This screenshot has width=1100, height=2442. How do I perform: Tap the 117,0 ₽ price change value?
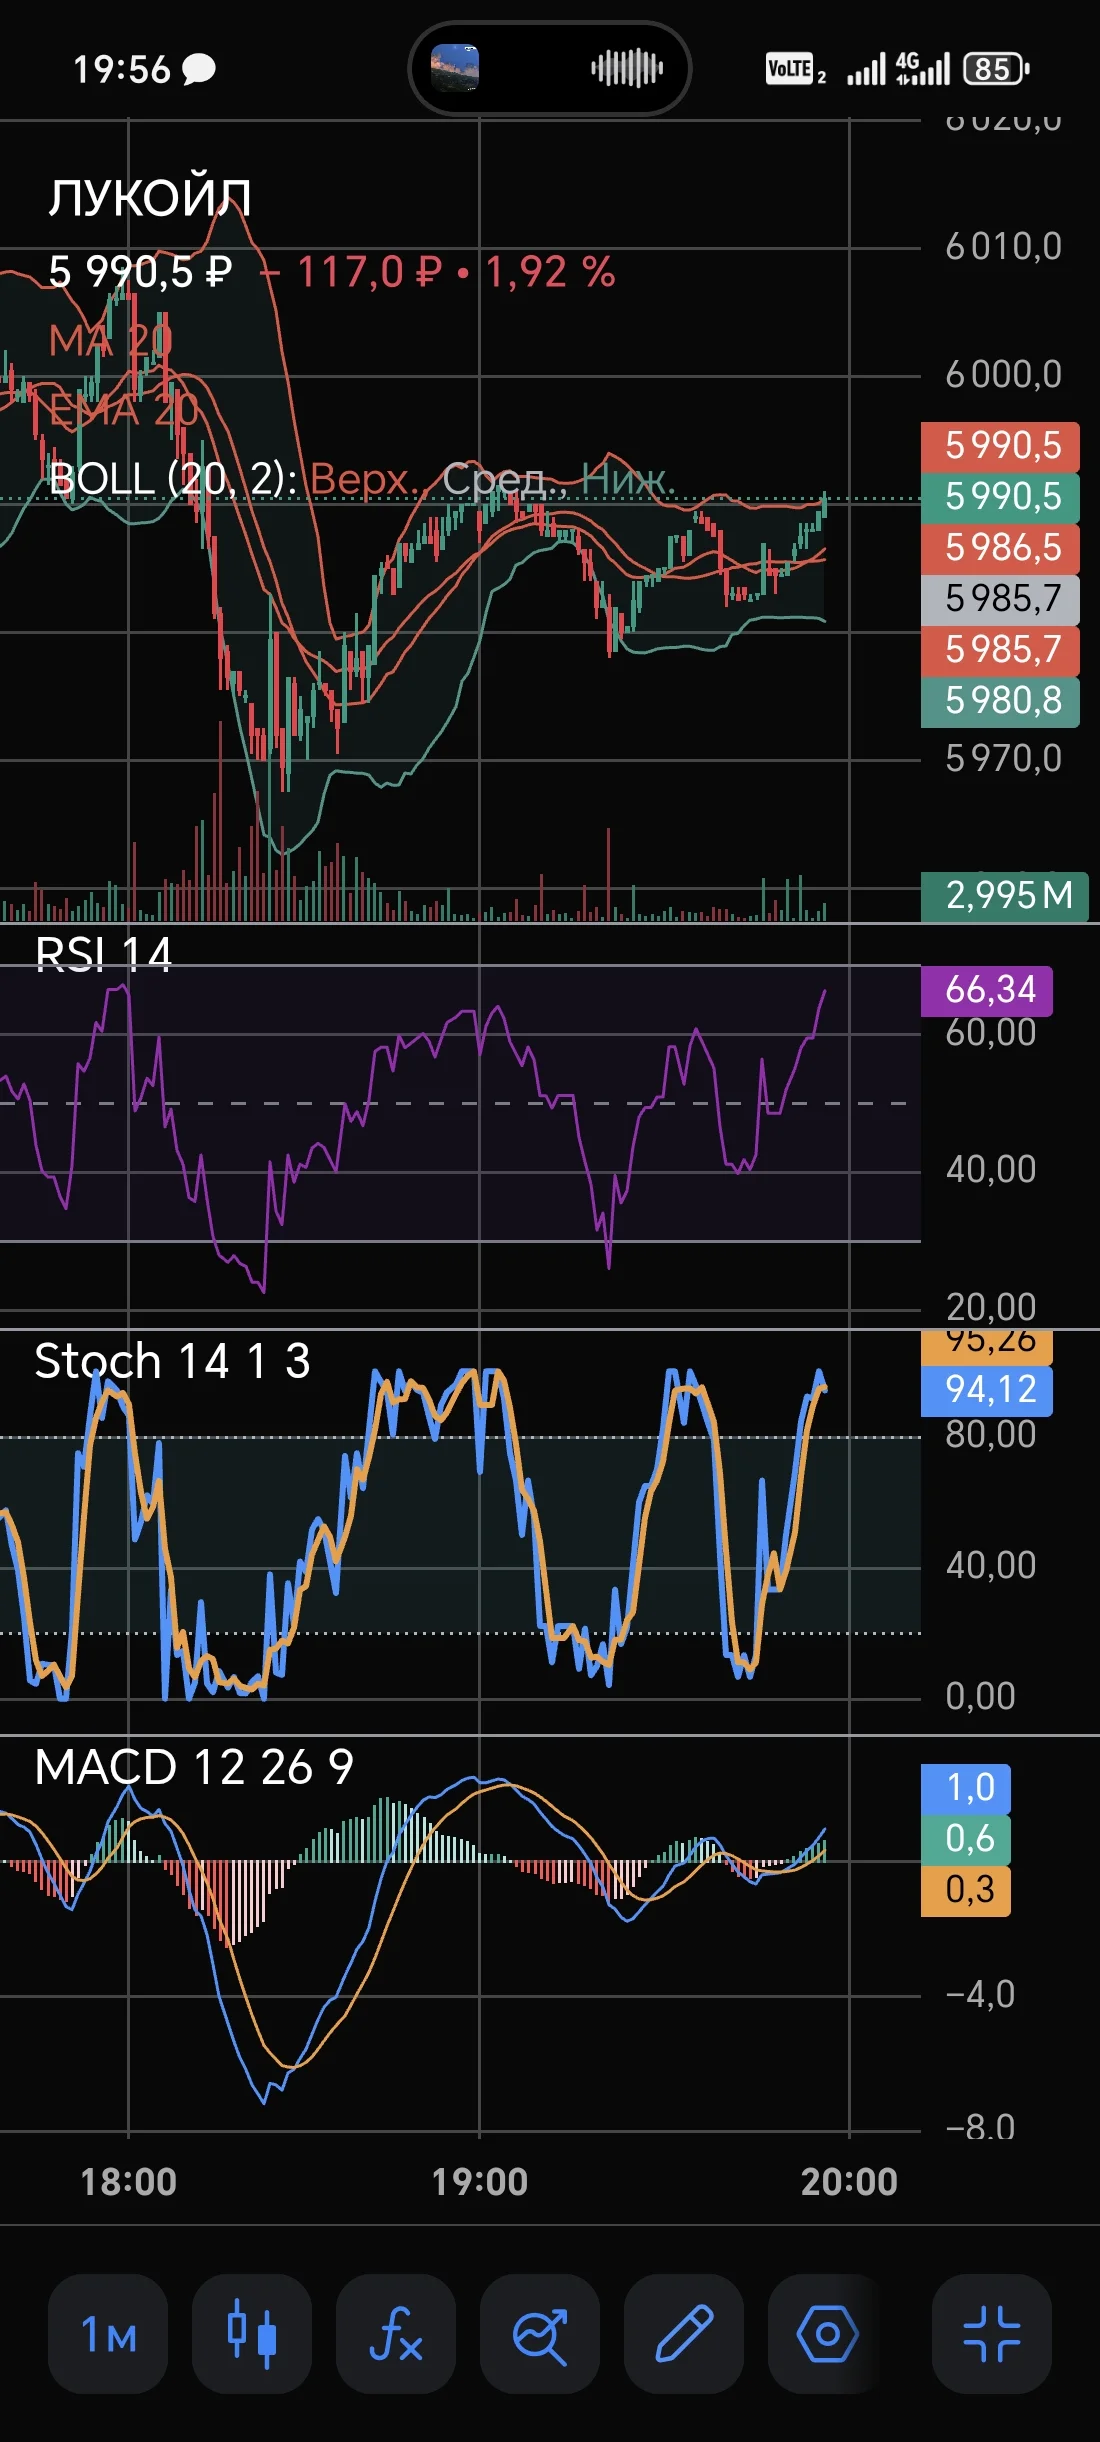(x=370, y=272)
